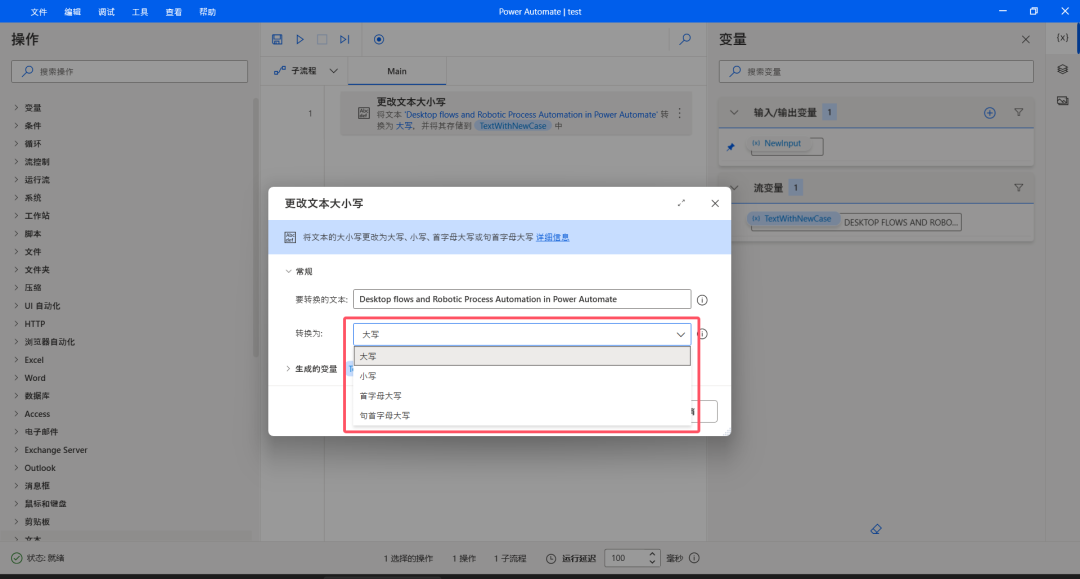This screenshot has width=1080, height=579.
Task: Click the Run next action icon
Action: (344, 39)
